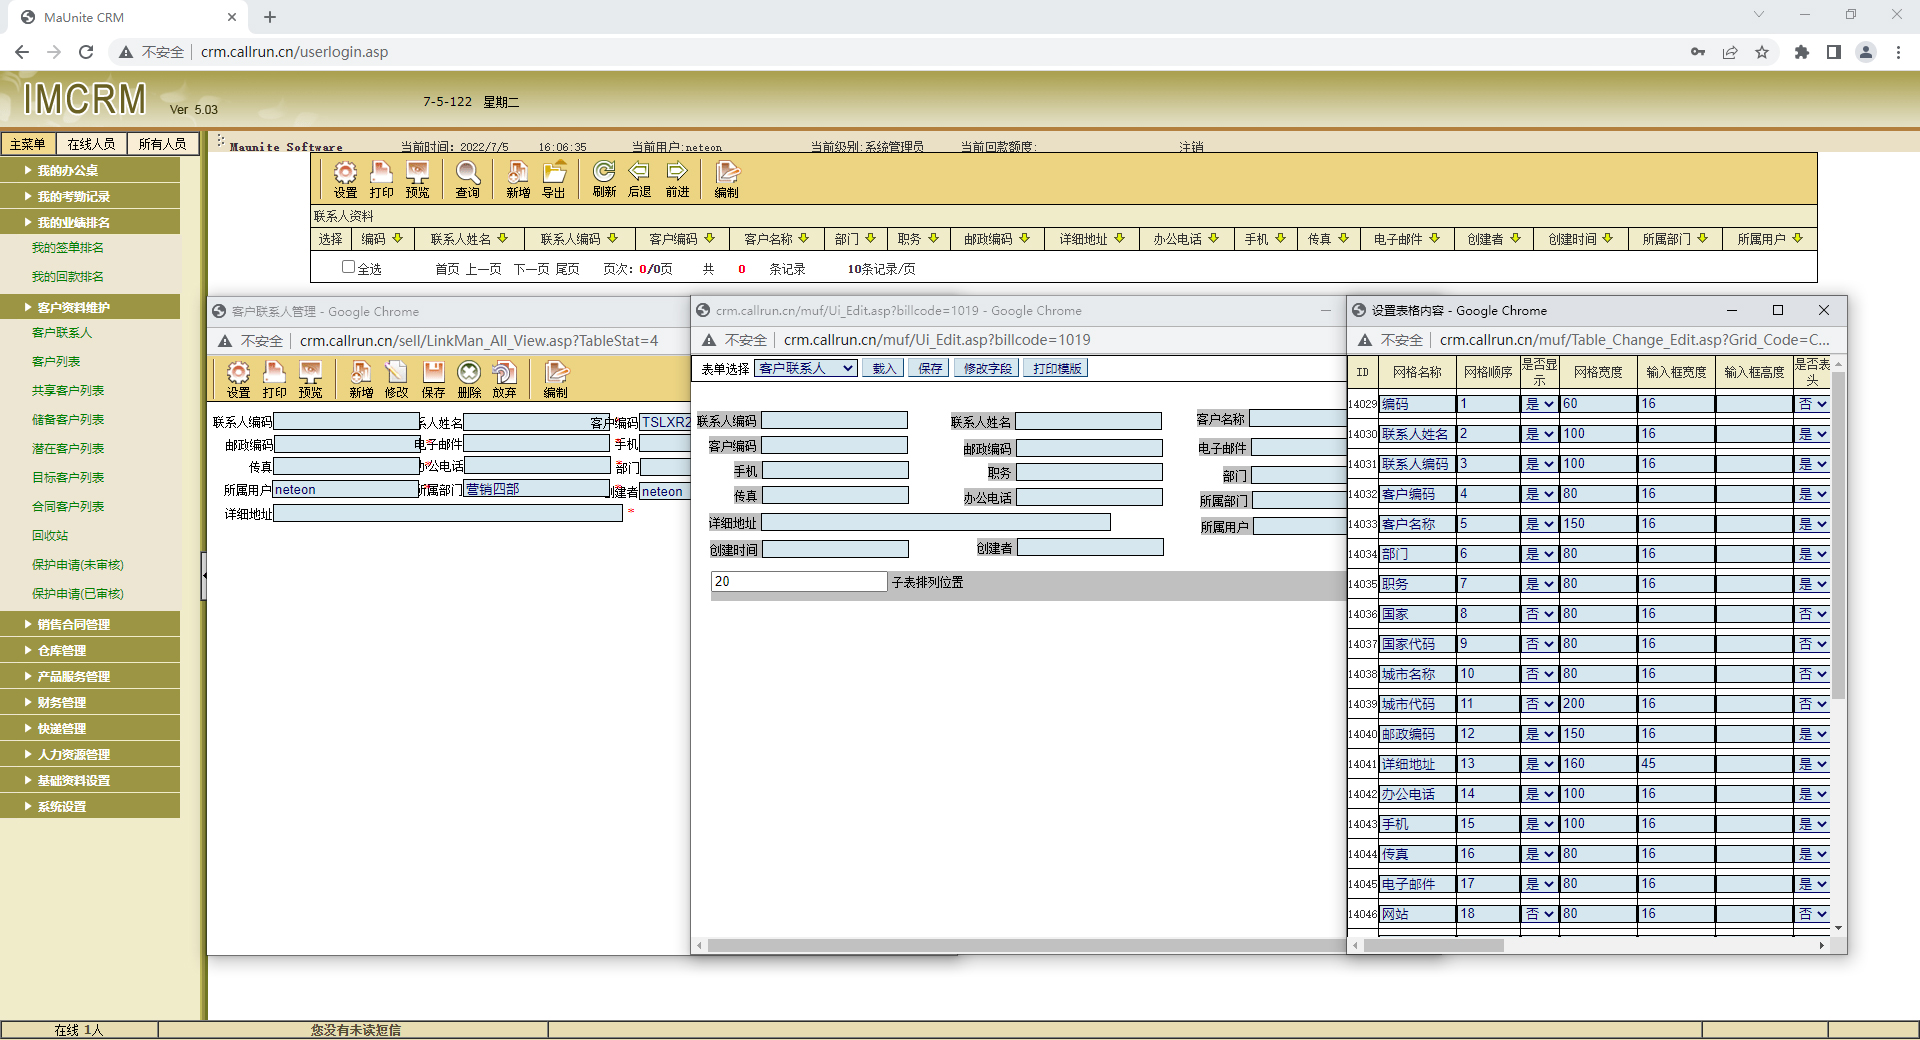
Task: Click 设置 icon in 客户联系人管理 window
Action: [238, 380]
